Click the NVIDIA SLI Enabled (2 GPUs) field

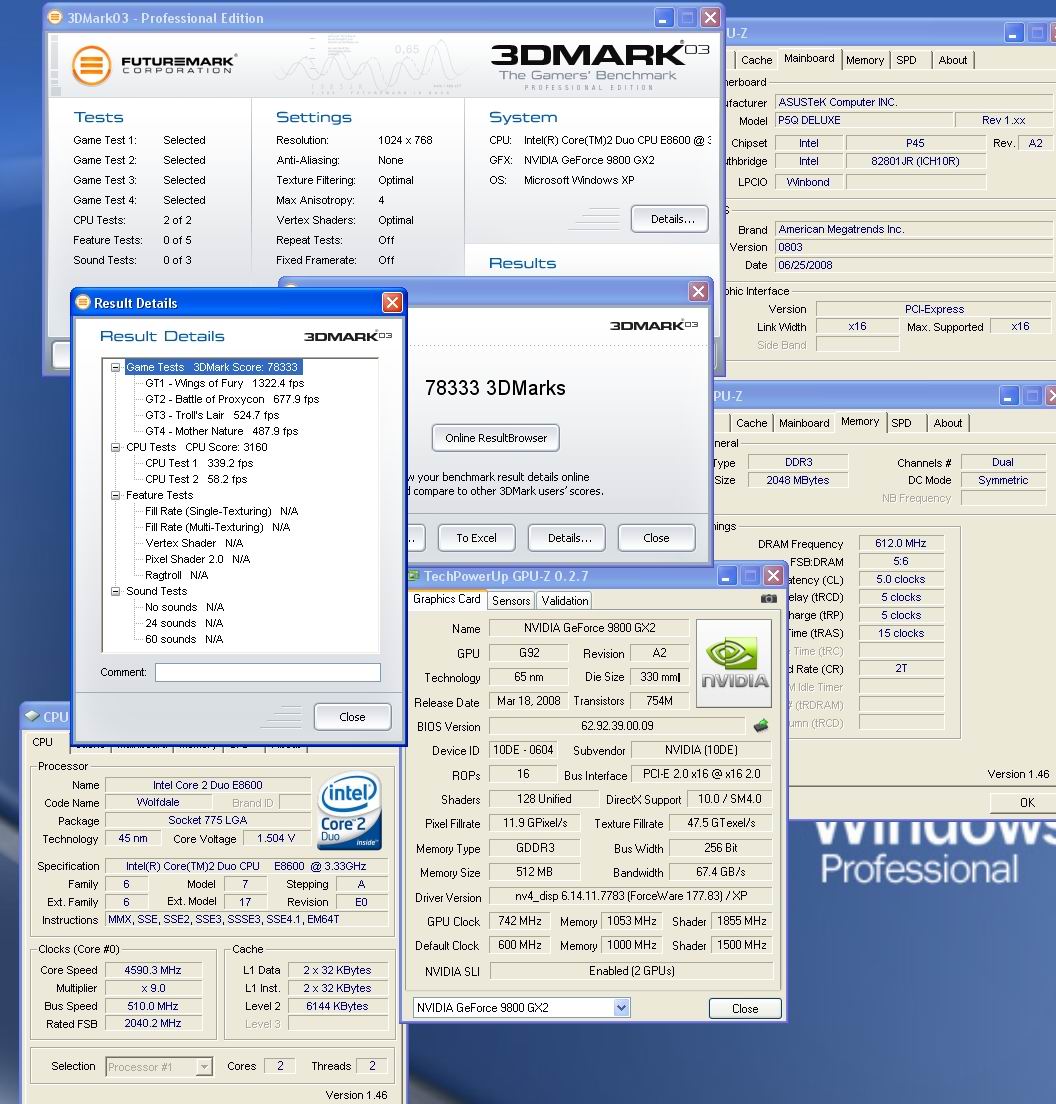click(631, 971)
